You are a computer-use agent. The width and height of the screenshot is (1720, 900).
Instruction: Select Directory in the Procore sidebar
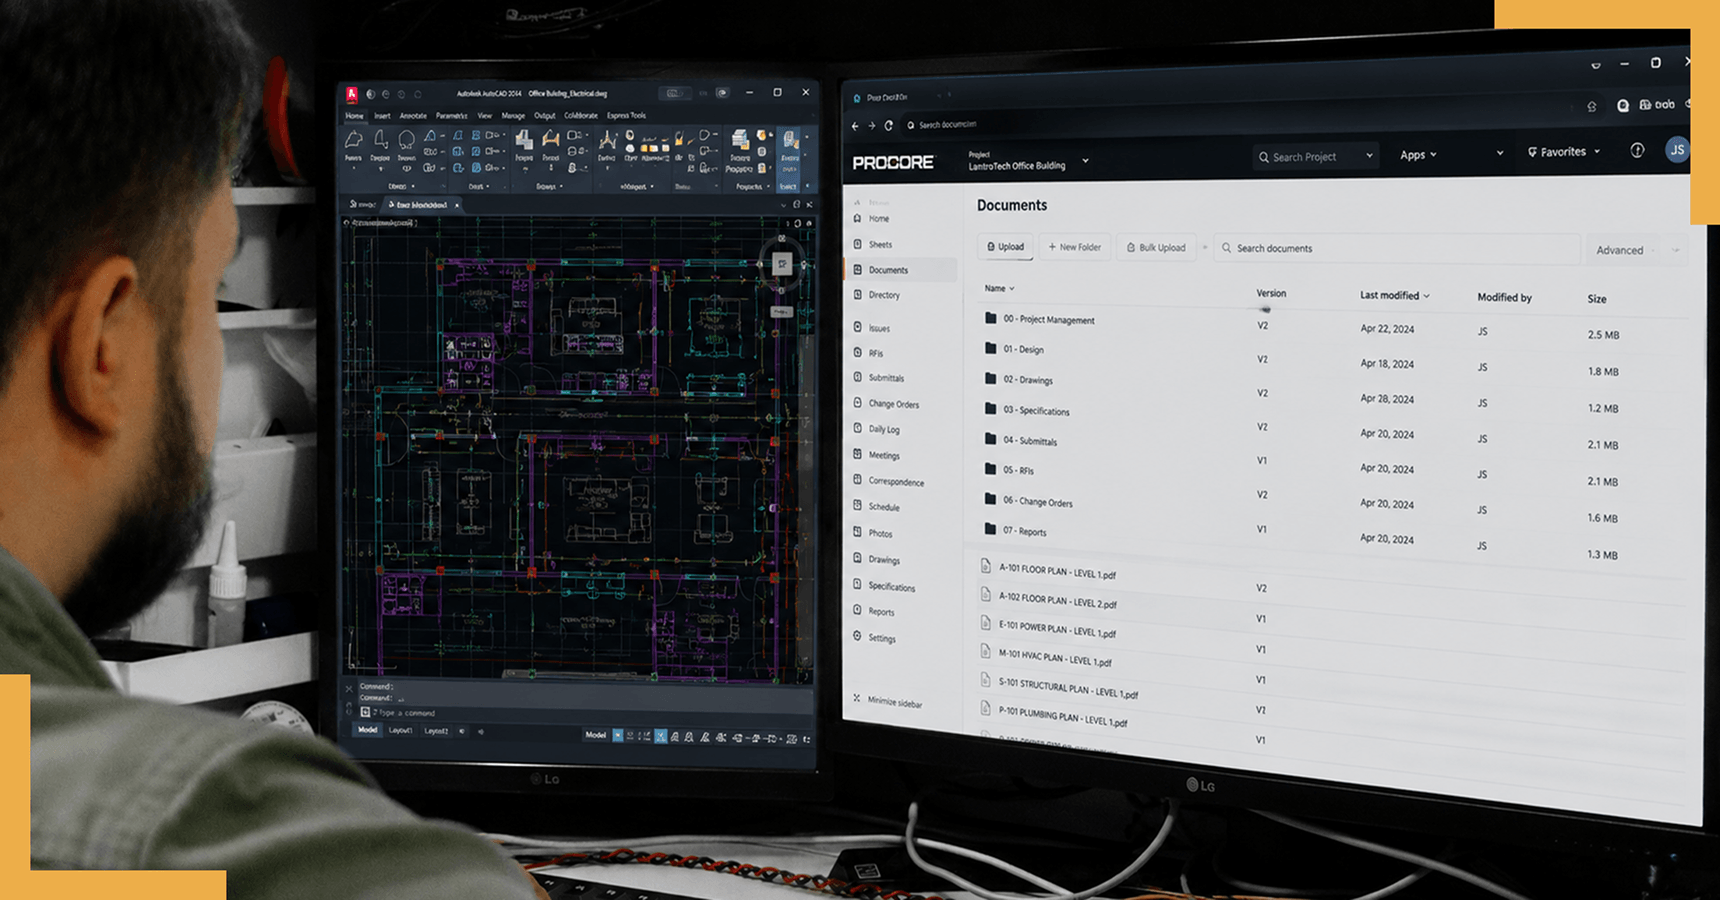pyautogui.click(x=877, y=295)
